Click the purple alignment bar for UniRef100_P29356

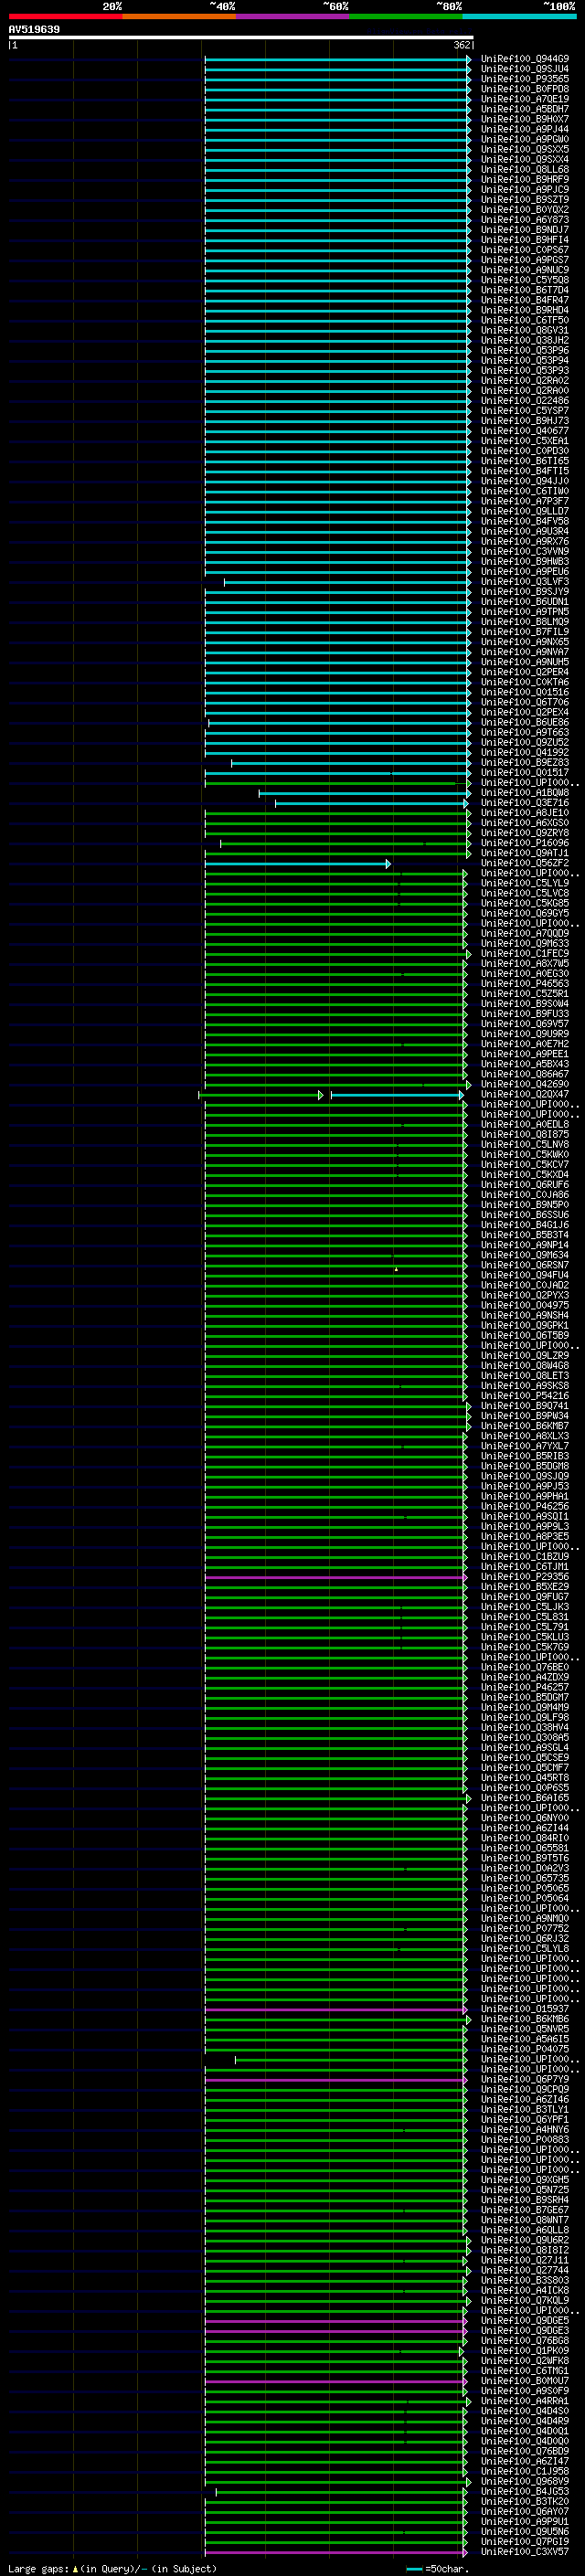tap(335, 1577)
